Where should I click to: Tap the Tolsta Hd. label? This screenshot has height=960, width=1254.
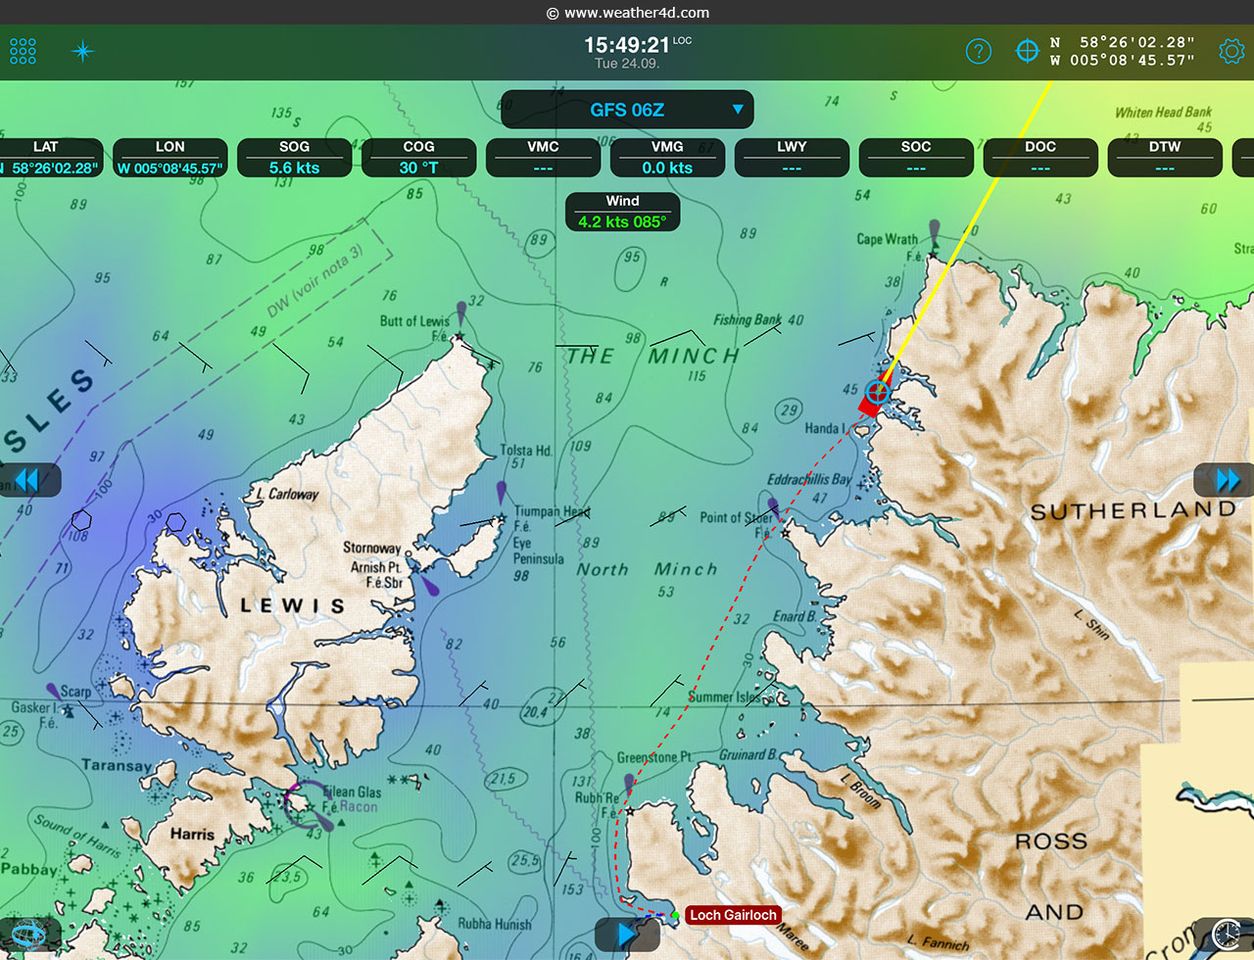coord(526,451)
